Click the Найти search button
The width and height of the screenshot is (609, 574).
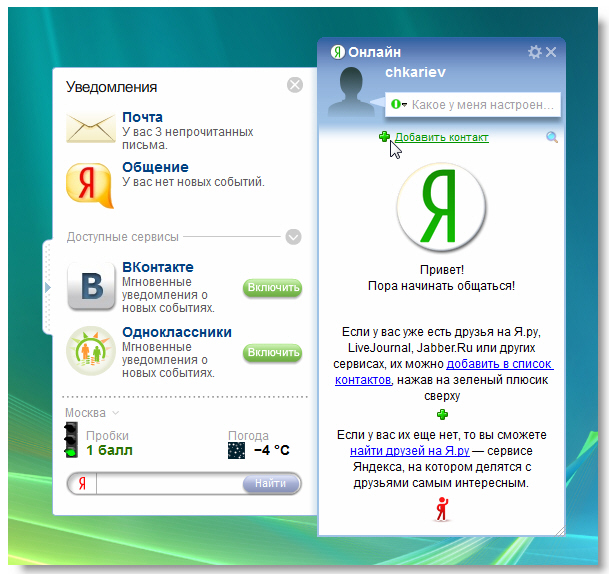(x=271, y=484)
